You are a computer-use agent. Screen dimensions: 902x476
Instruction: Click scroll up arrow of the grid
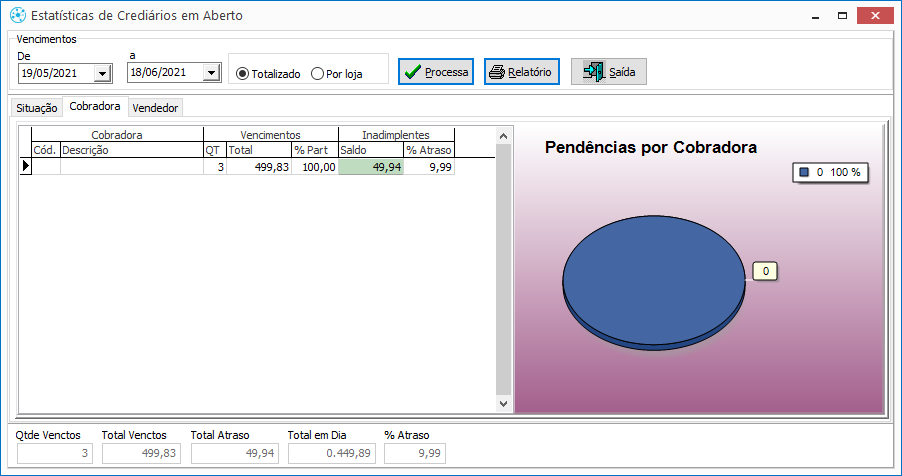pyautogui.click(x=503, y=136)
